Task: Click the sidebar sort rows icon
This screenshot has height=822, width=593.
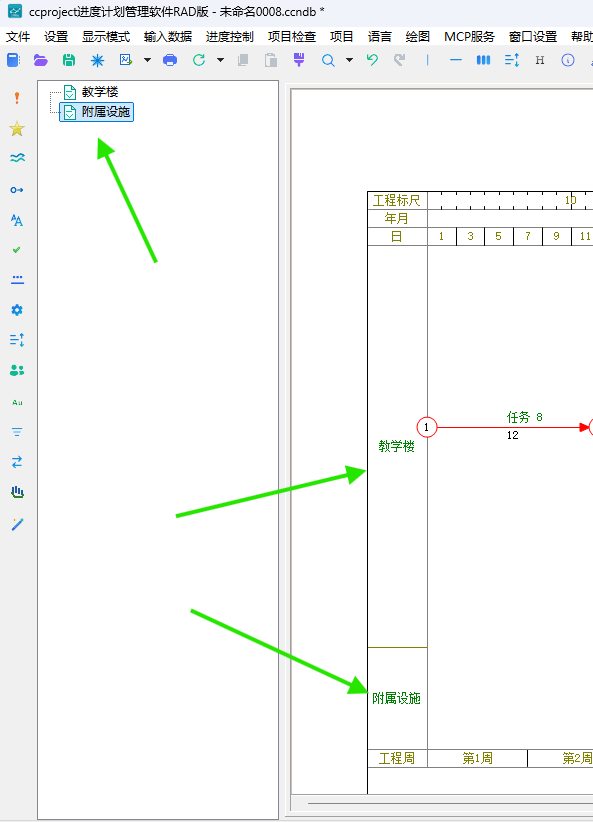Action: pos(17,340)
